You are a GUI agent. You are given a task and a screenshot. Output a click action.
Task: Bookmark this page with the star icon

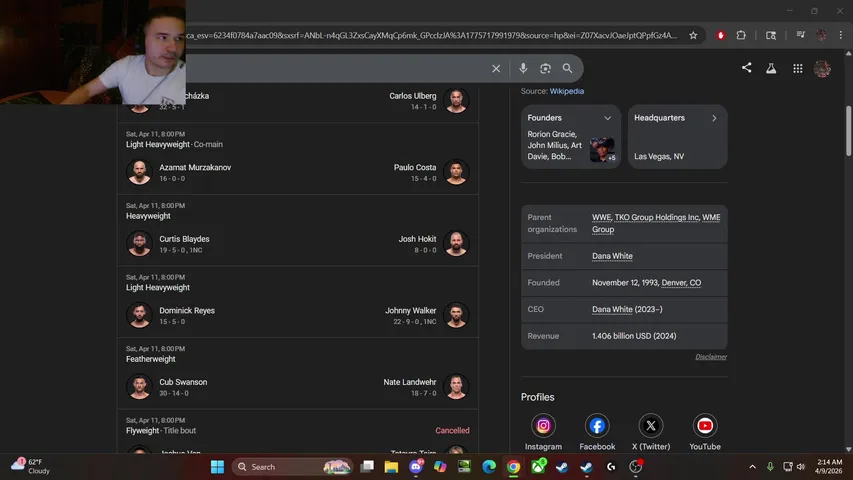[693, 35]
